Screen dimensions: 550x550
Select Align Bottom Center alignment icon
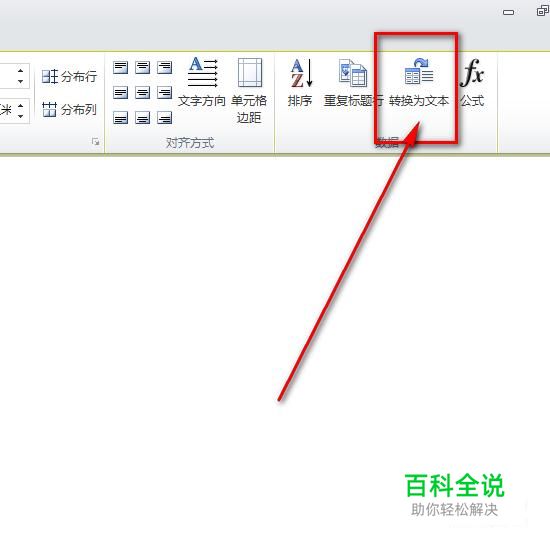click(x=142, y=118)
